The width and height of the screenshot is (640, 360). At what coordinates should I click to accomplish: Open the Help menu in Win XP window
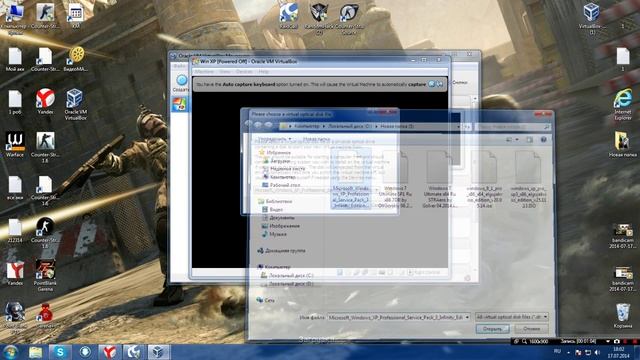[x=264, y=71]
